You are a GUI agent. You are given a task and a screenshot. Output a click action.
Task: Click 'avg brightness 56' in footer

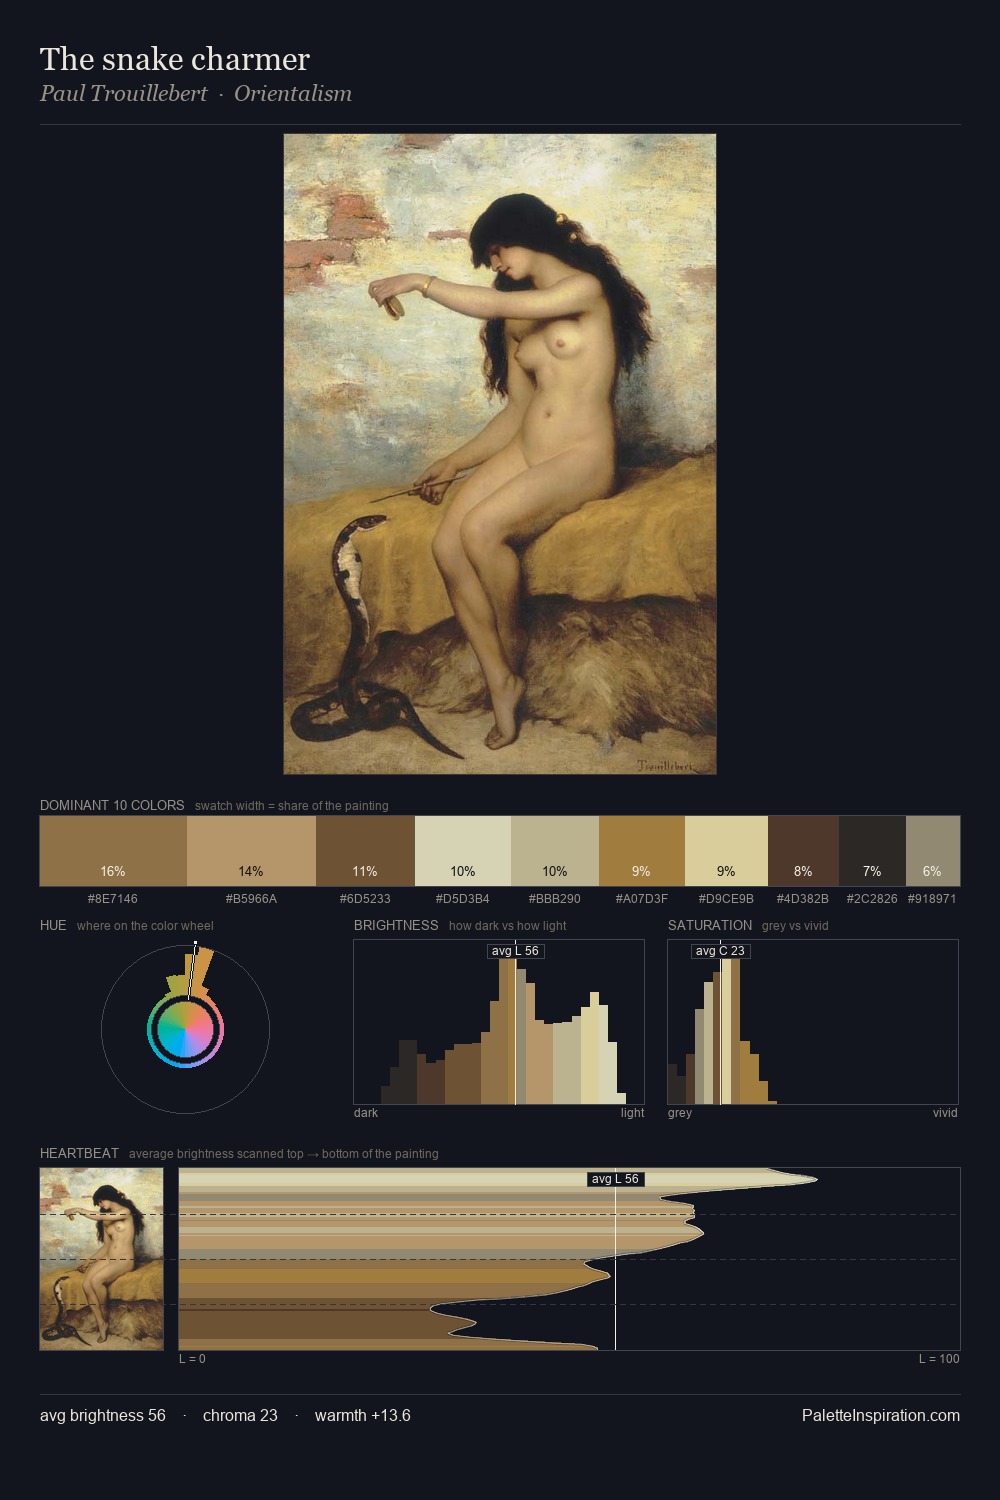tap(103, 1415)
